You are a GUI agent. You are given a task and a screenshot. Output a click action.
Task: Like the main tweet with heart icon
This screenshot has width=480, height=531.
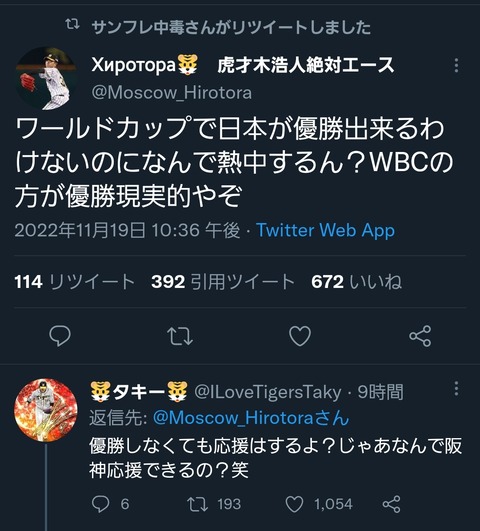coord(300,336)
